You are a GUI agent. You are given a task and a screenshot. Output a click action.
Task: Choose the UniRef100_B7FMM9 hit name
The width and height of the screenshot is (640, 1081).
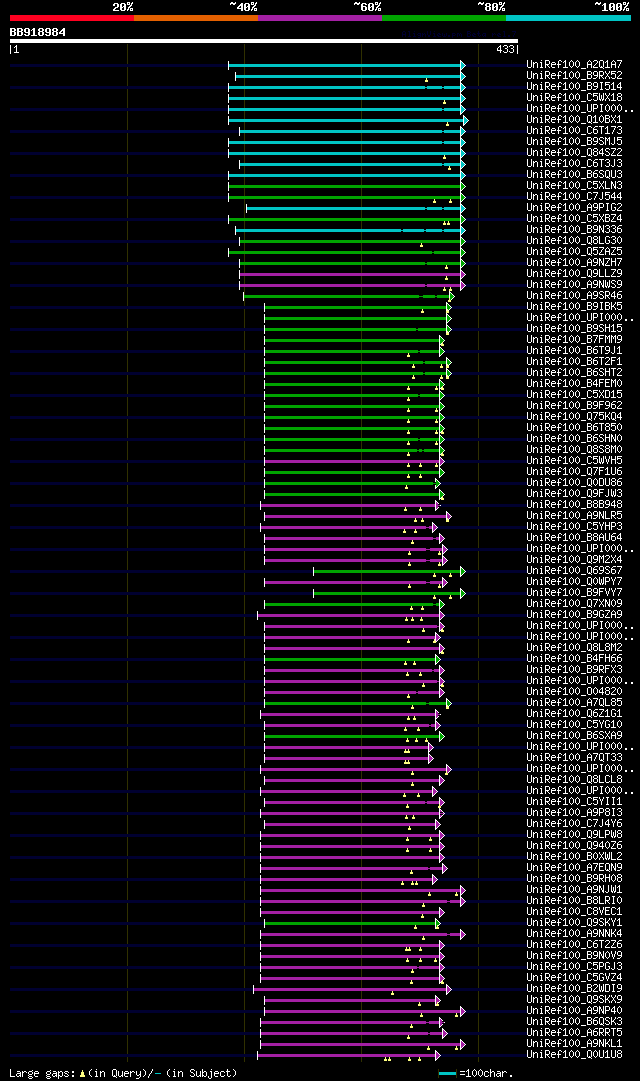tap(574, 340)
